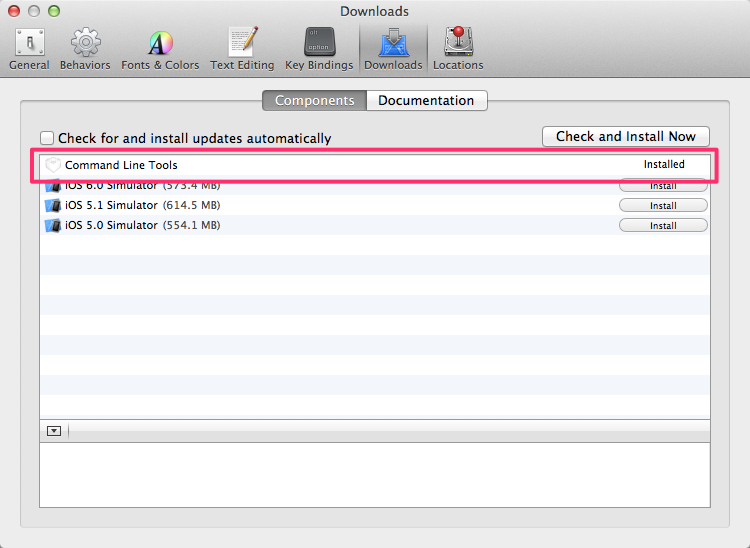This screenshot has width=750, height=548.
Task: Click the Command Line Tools package icon
Action: pos(53,165)
